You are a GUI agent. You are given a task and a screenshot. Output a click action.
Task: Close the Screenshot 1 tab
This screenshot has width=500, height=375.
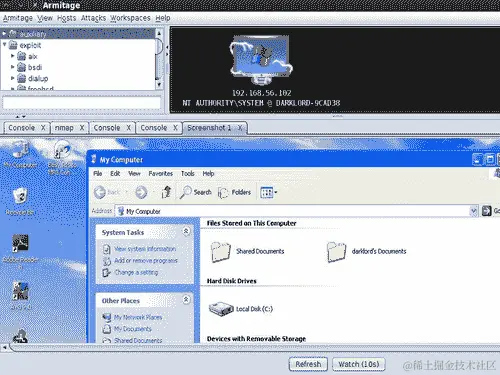click(240, 128)
